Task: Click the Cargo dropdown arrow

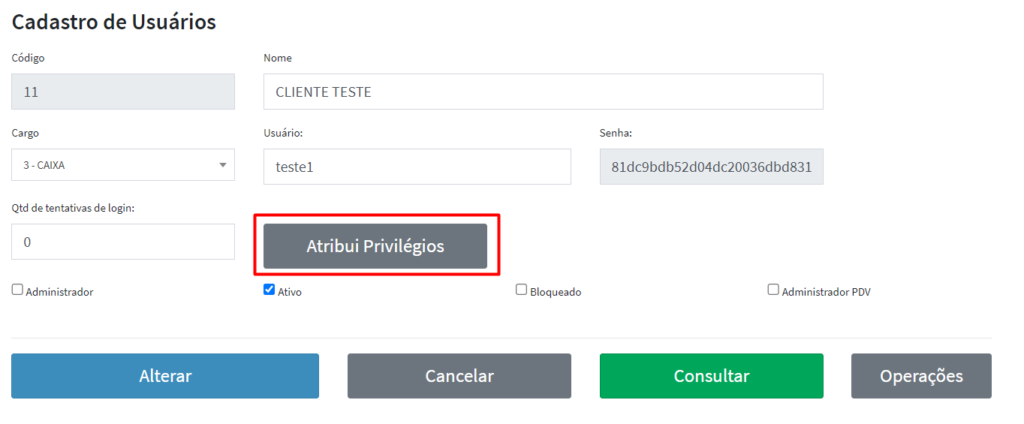Action: point(222,166)
